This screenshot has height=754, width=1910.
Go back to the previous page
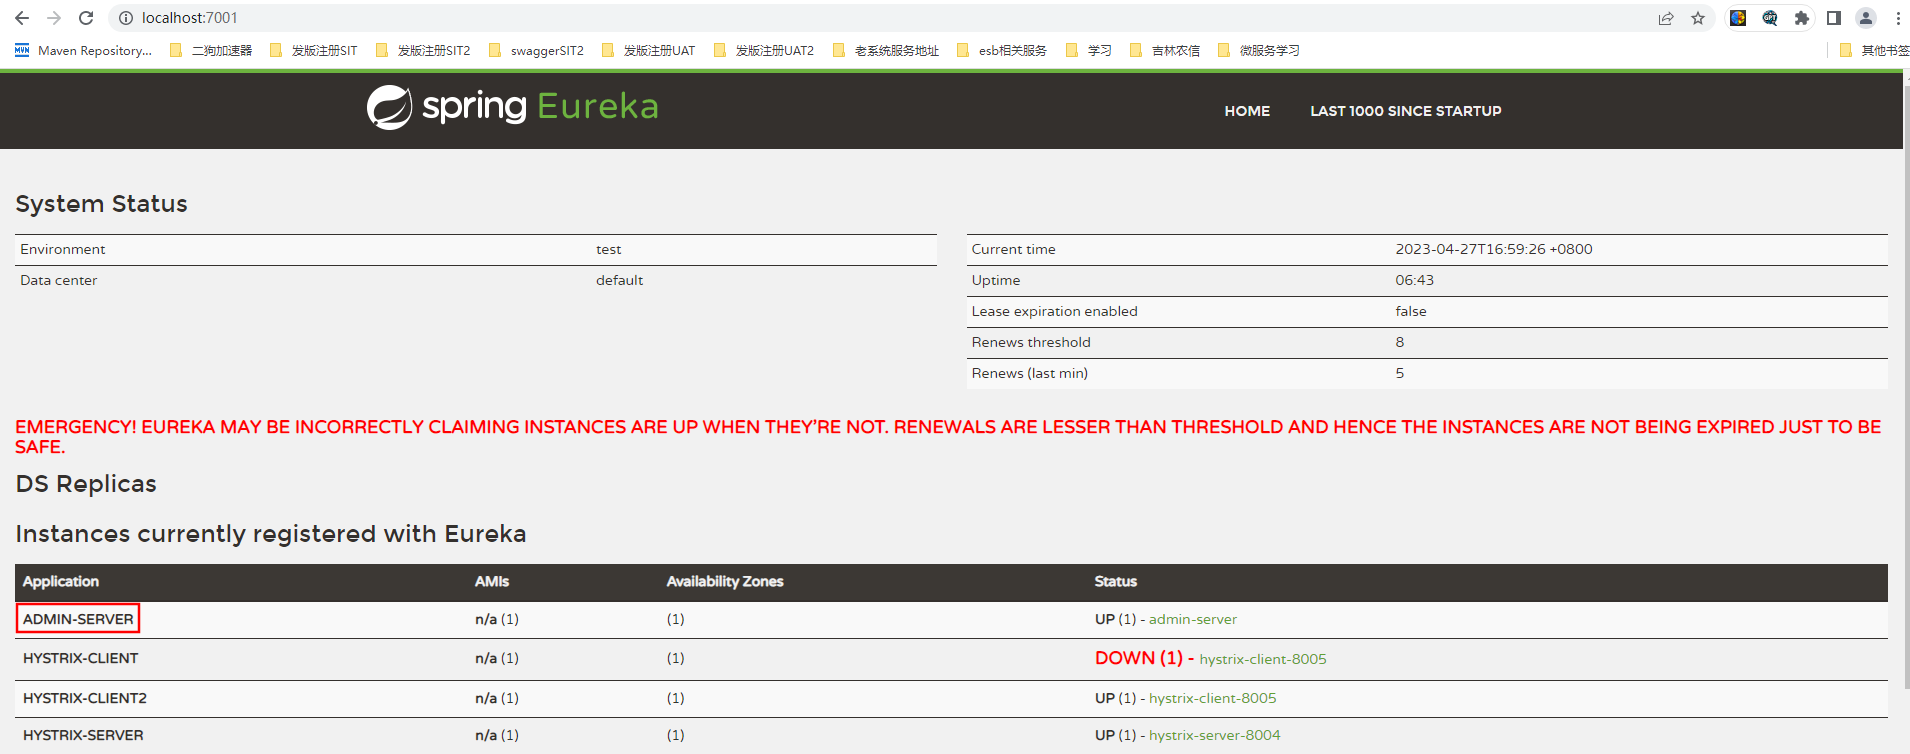[x=22, y=18]
